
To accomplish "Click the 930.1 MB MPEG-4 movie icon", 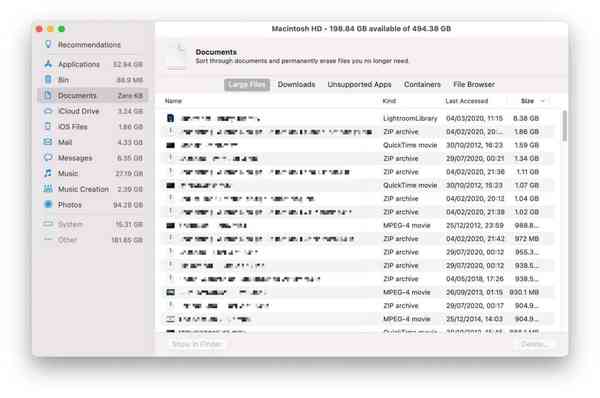I will point(171,292).
